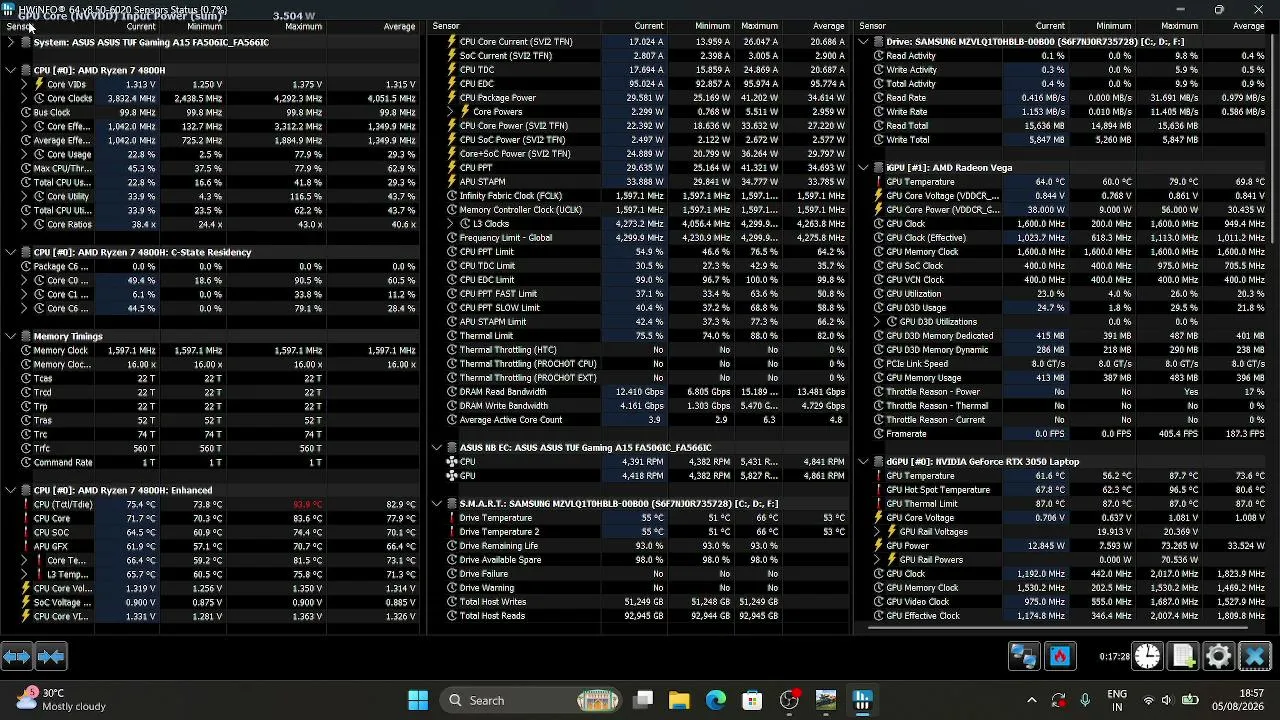Collapse the dGPU NVIDIA GeForce RTX 3050 group
Screen dimensions: 1280x720
864,462
